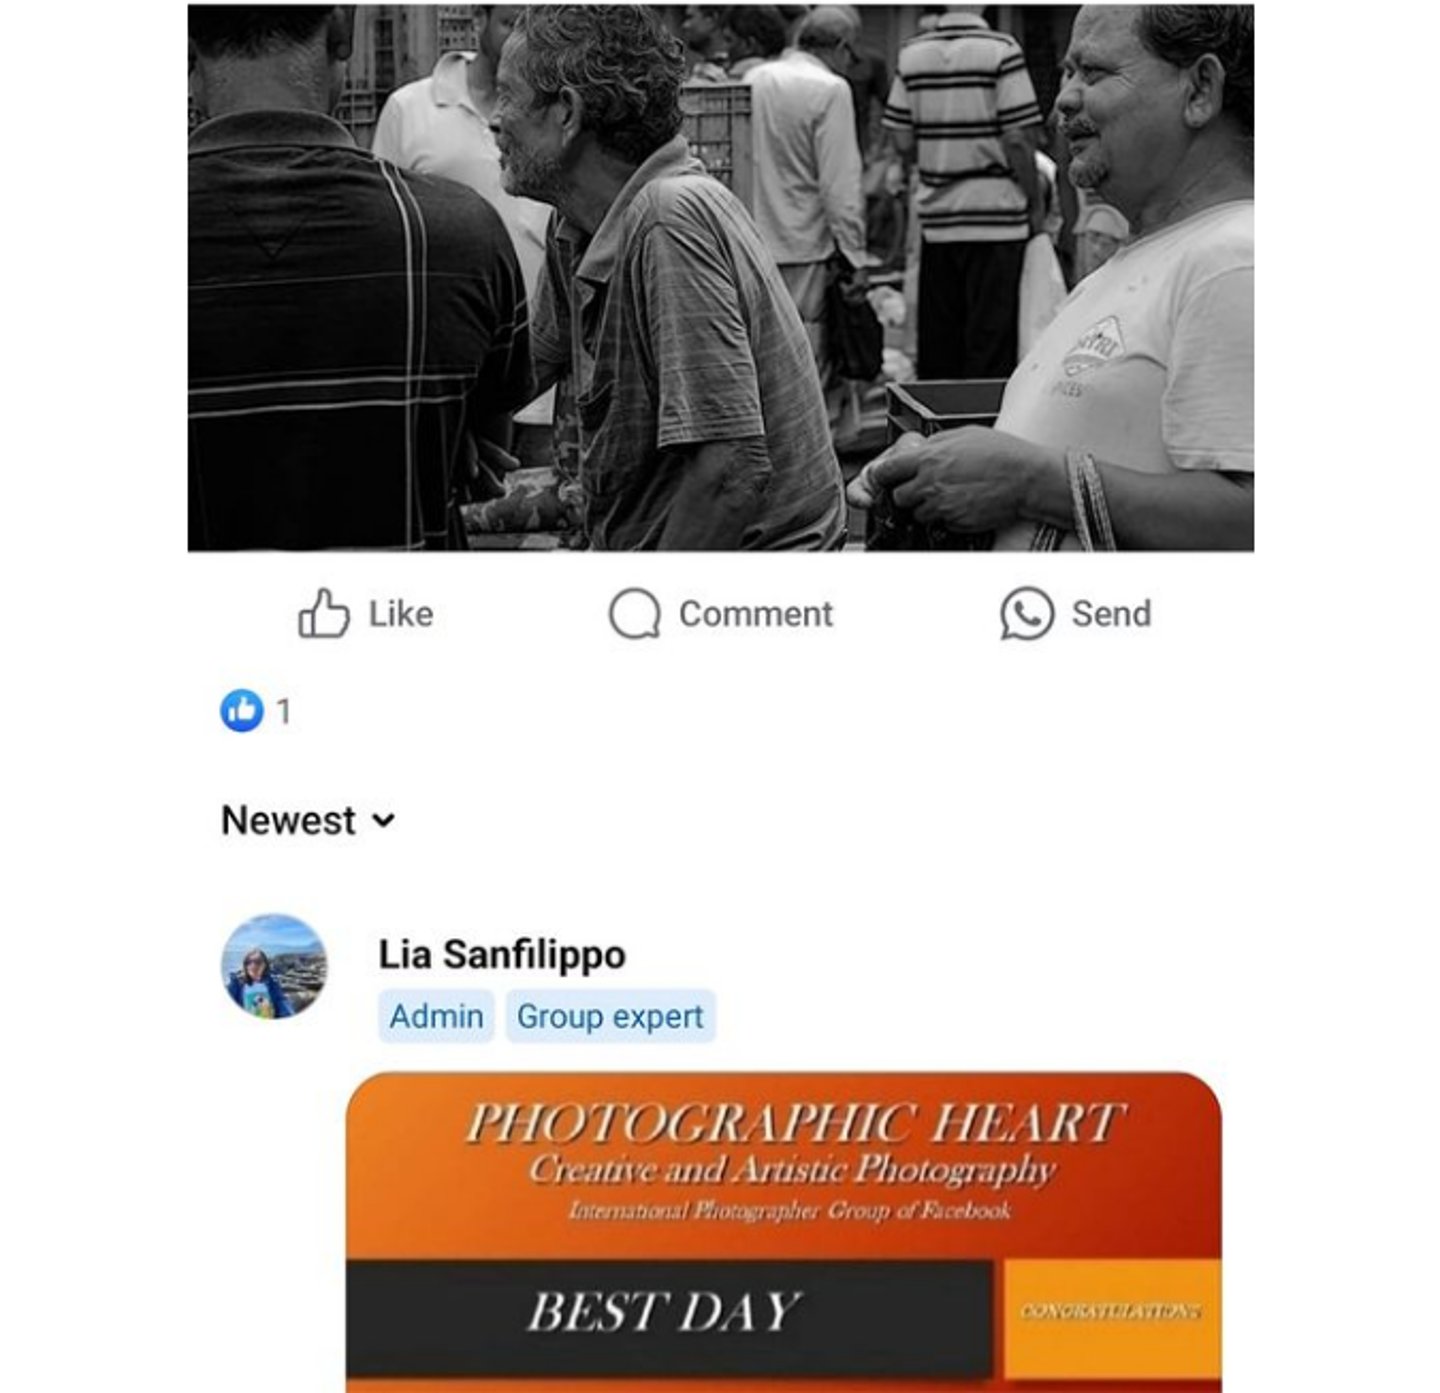Click the Group expert badge
1440x1393 pixels.
coord(610,1016)
